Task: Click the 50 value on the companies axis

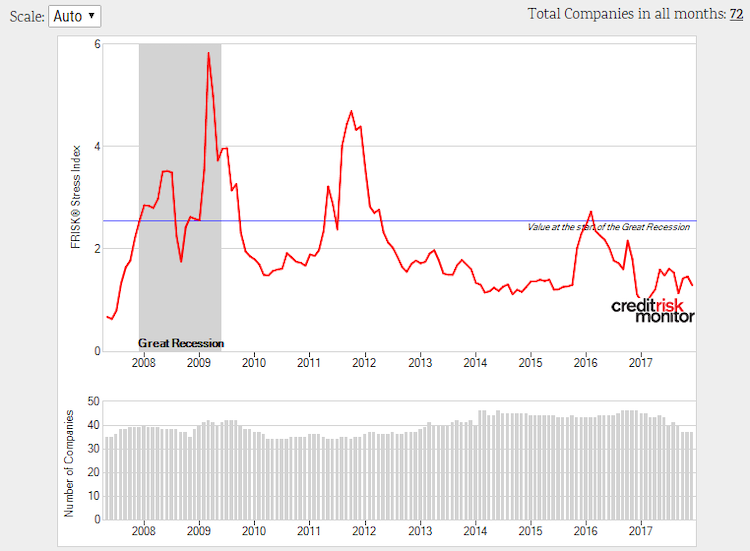Action: (94, 401)
